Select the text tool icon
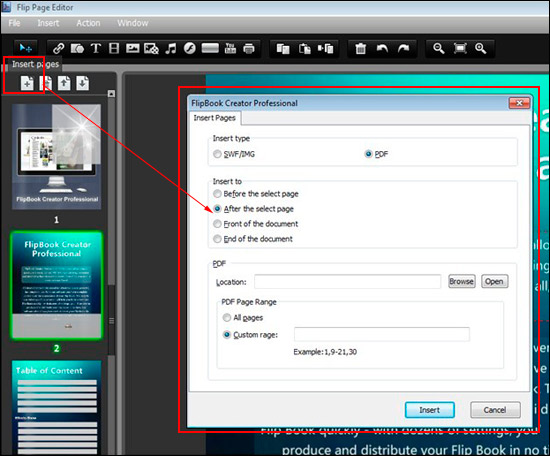The height and width of the screenshot is (456, 550). (x=96, y=48)
